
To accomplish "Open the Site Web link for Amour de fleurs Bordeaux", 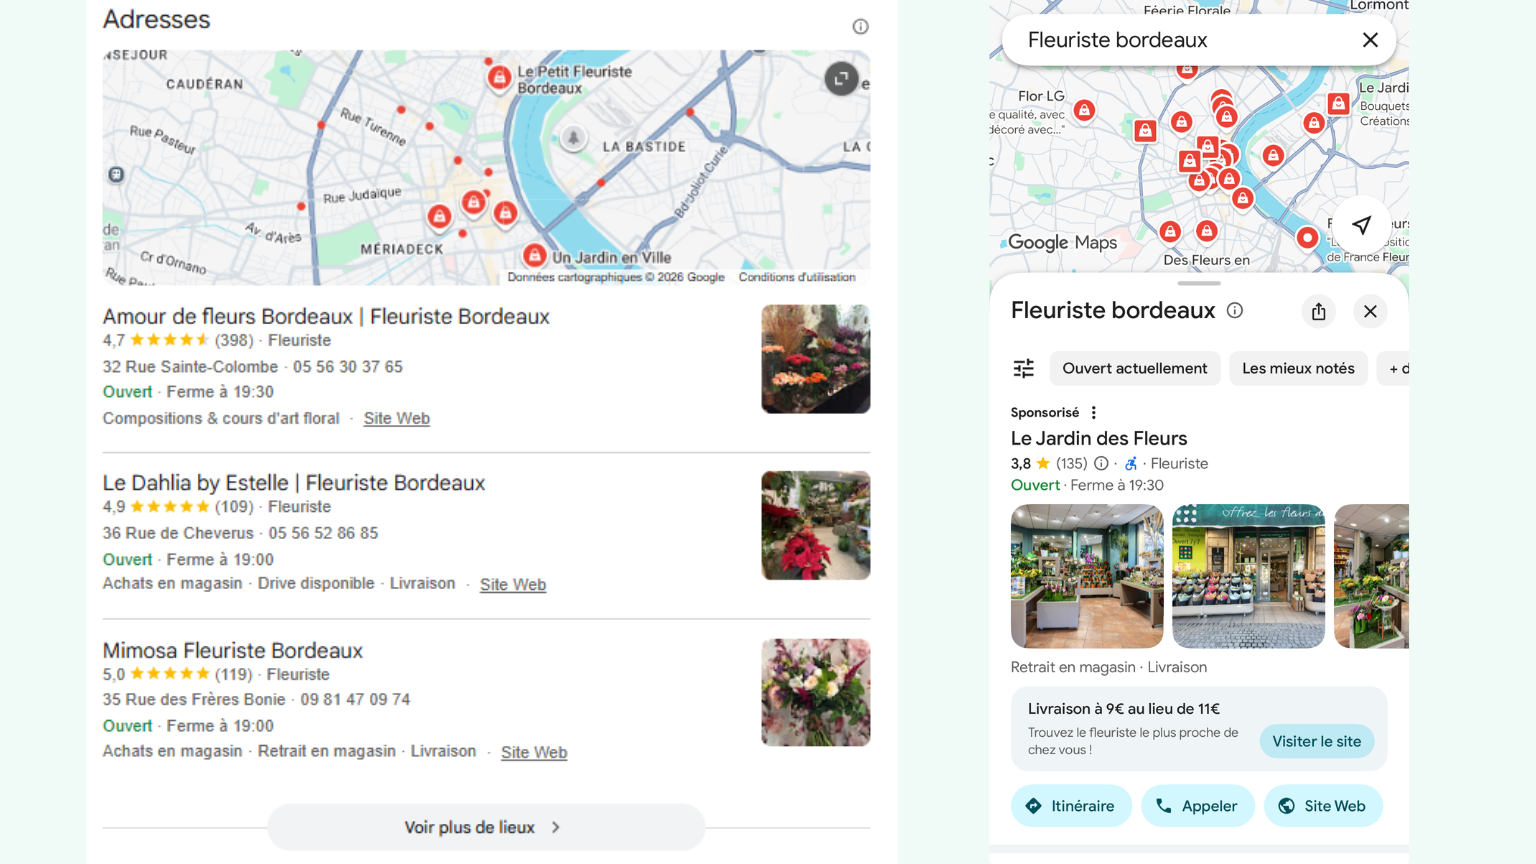I will tap(396, 418).
